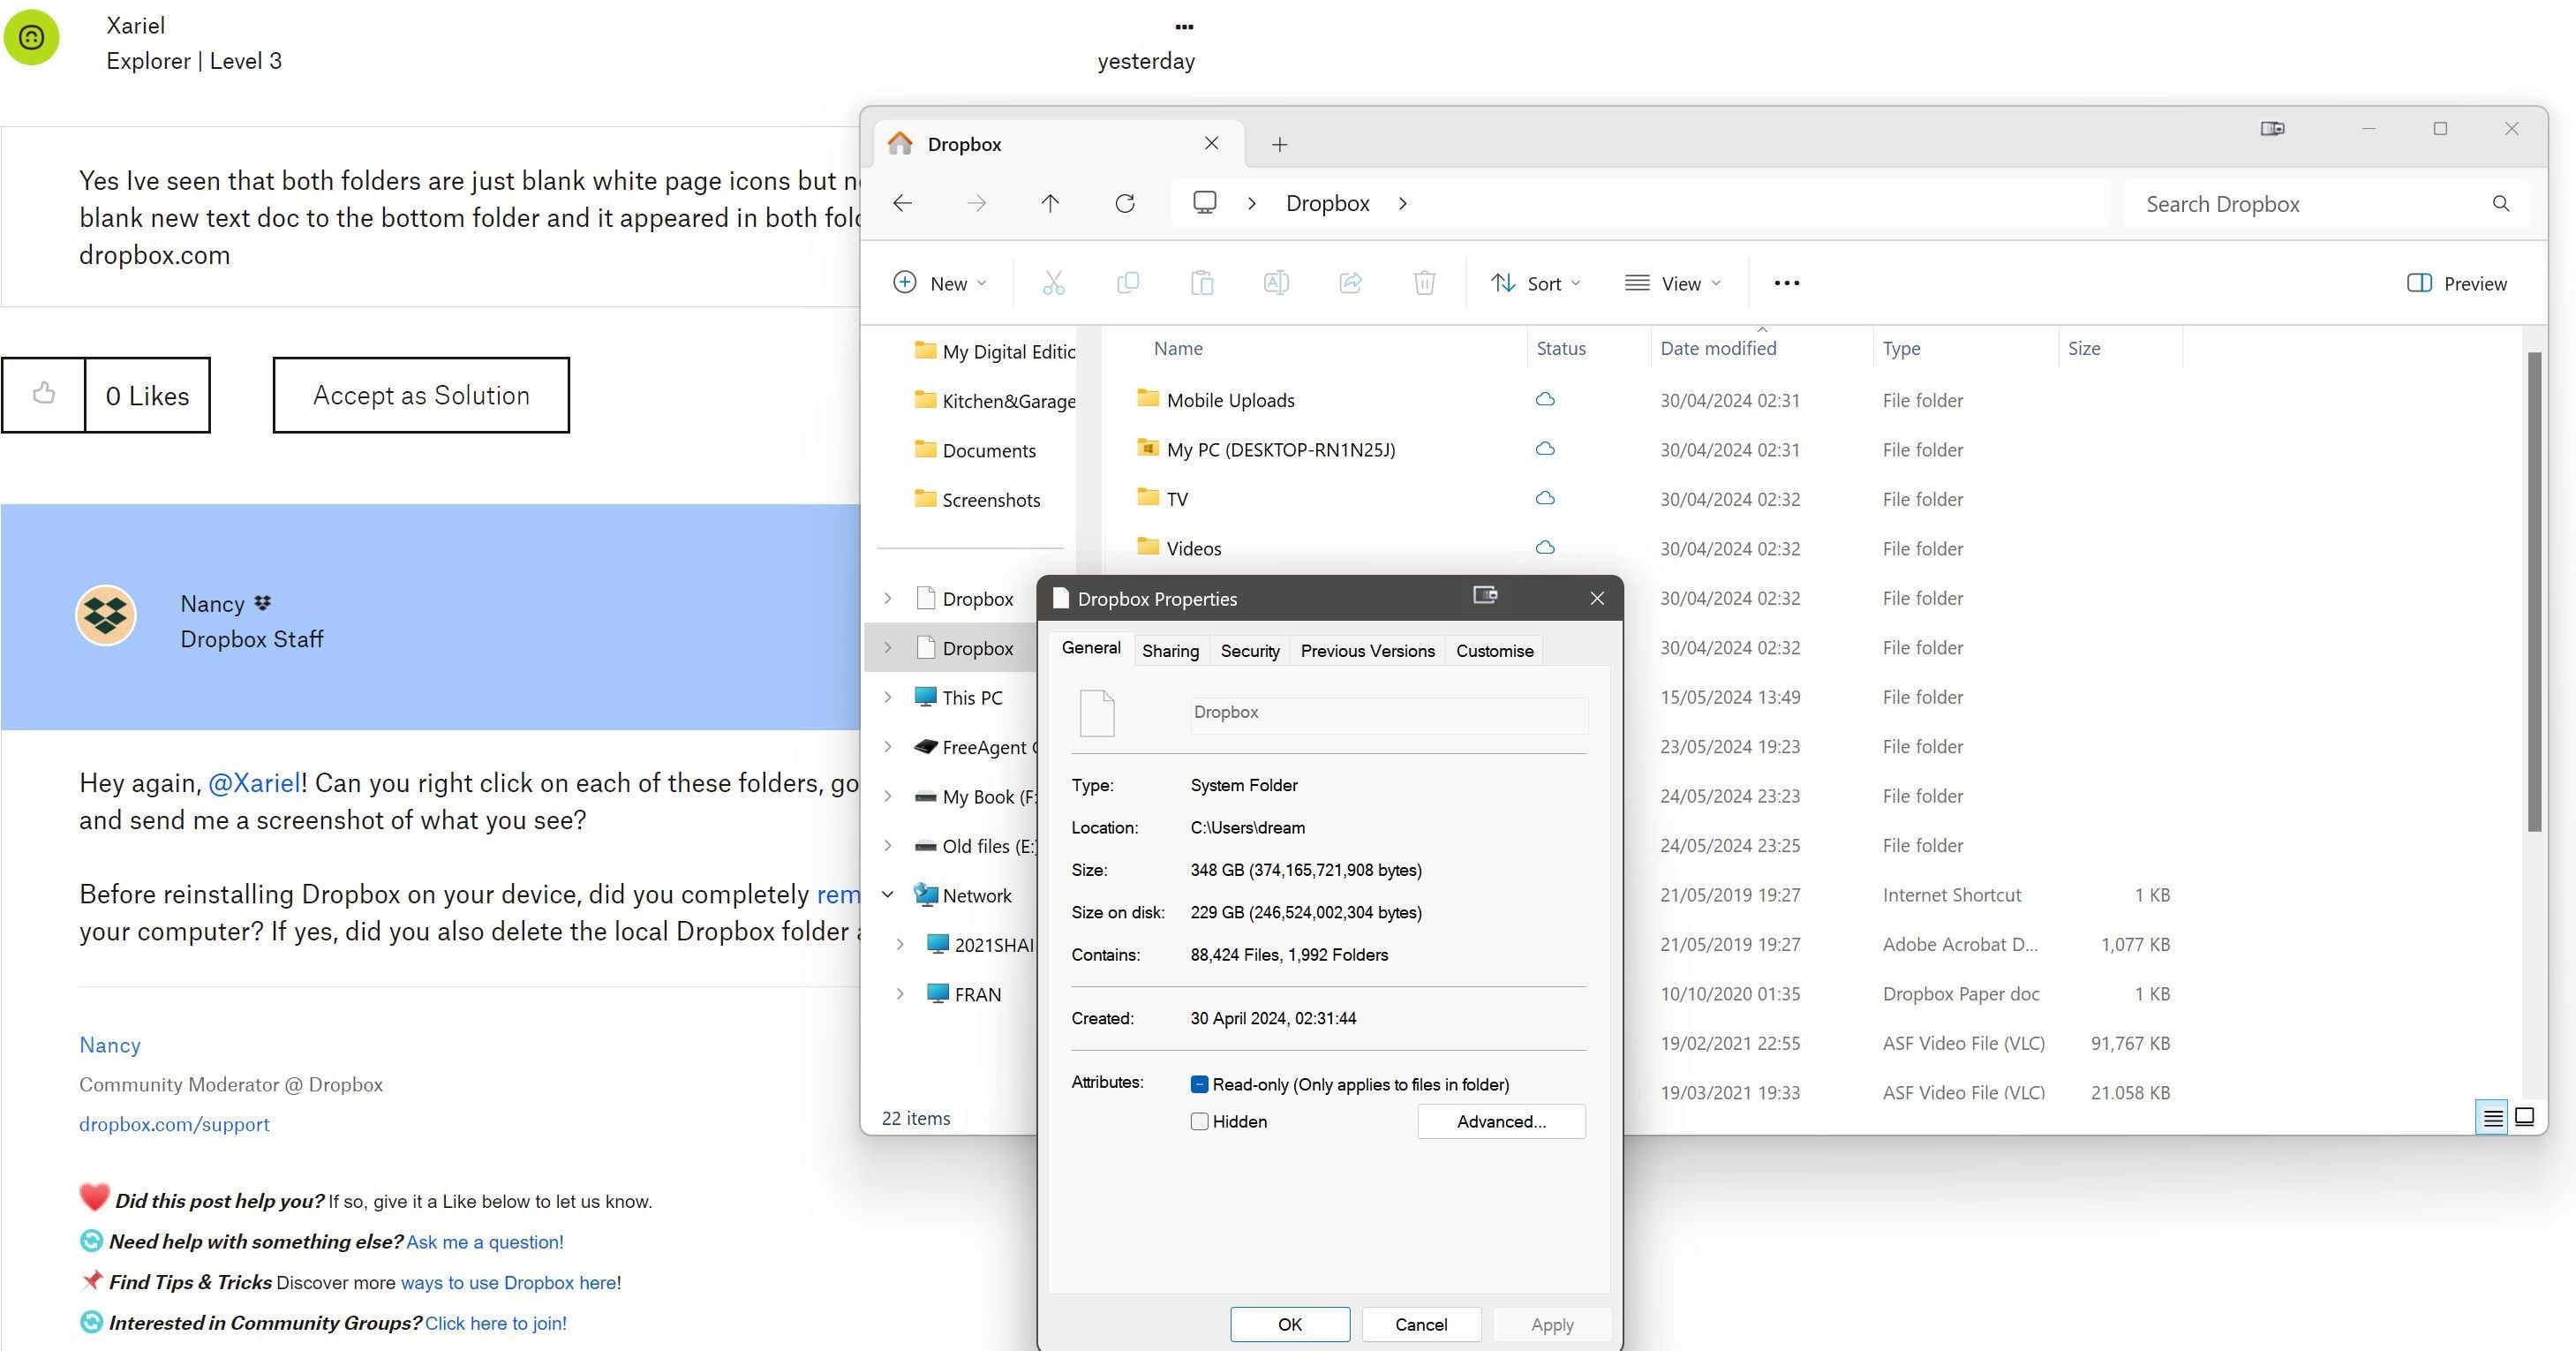Open the Sort dropdown
The height and width of the screenshot is (1351, 2576).
tap(1535, 283)
